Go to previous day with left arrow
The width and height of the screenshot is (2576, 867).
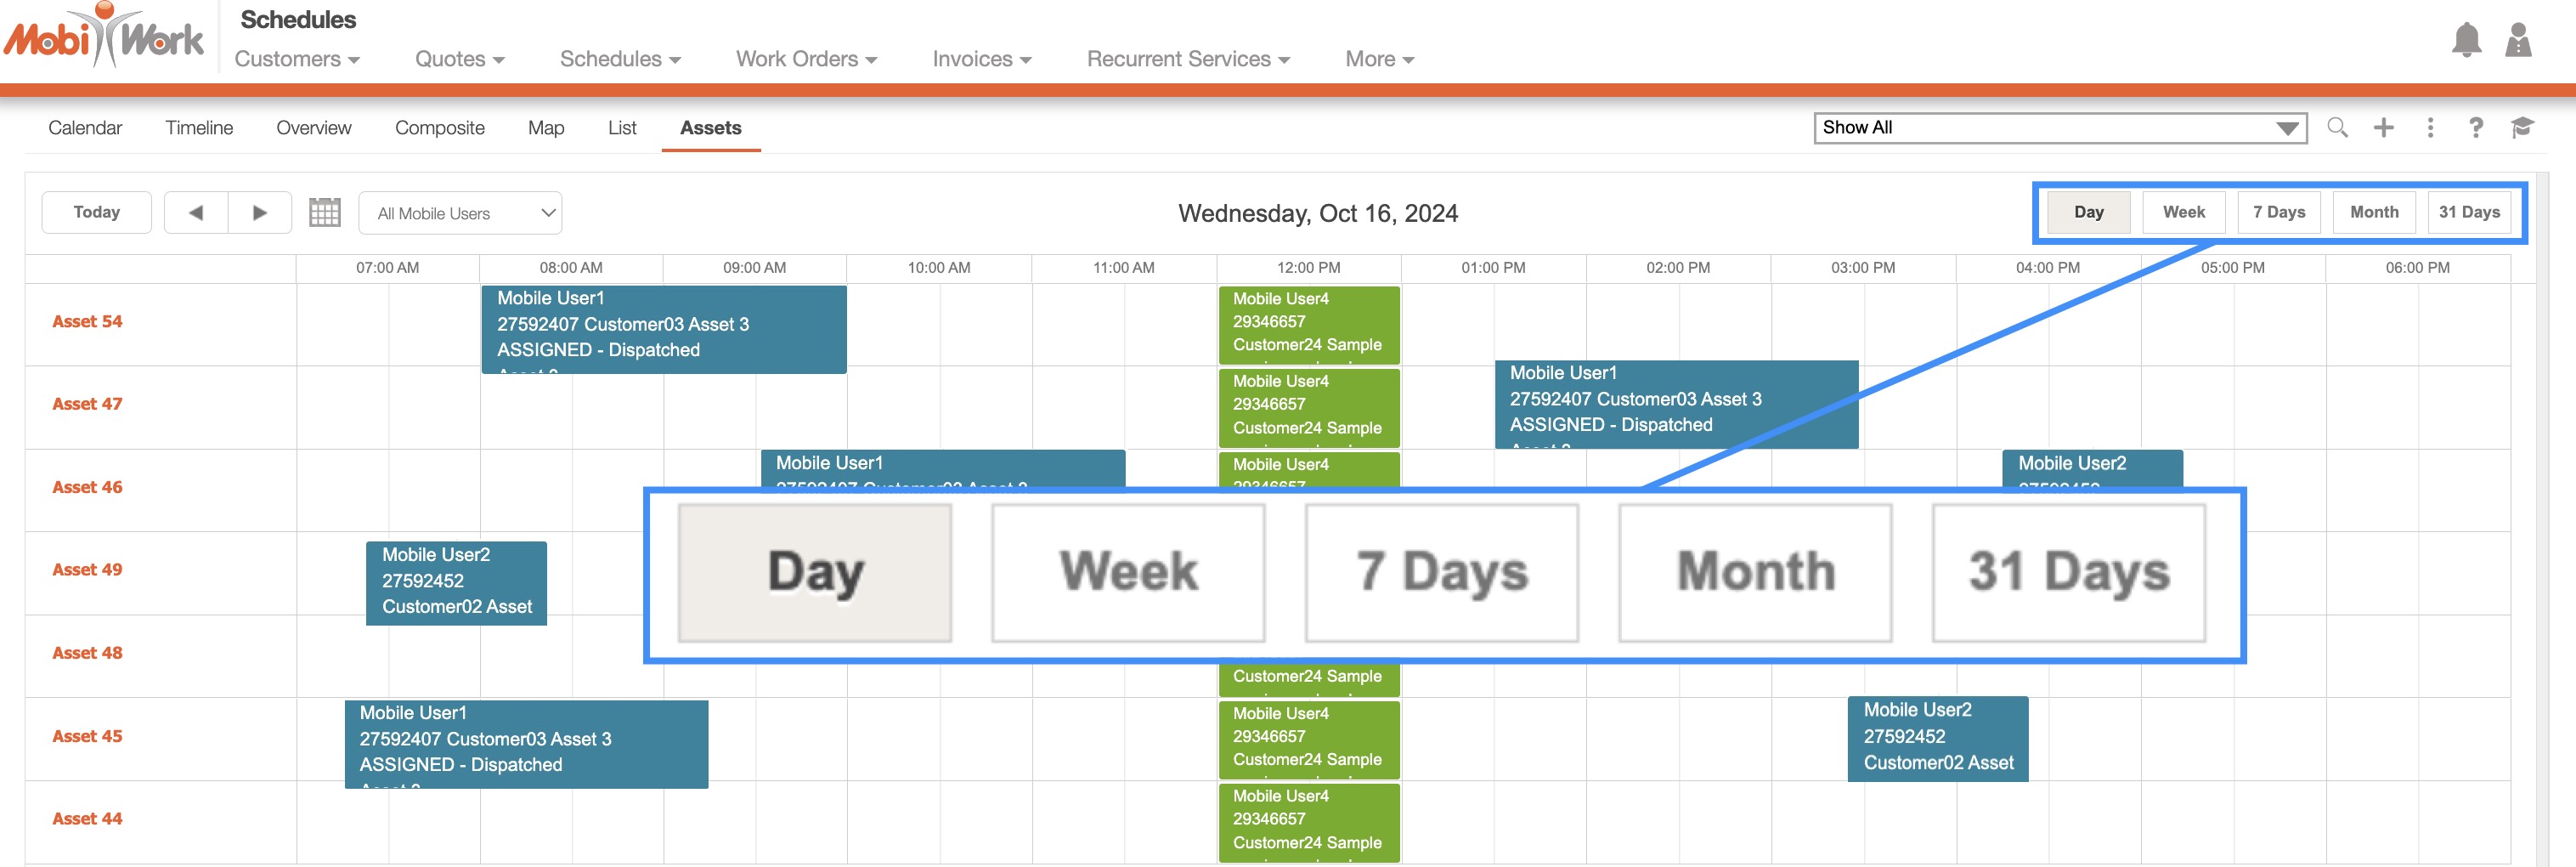(x=196, y=213)
